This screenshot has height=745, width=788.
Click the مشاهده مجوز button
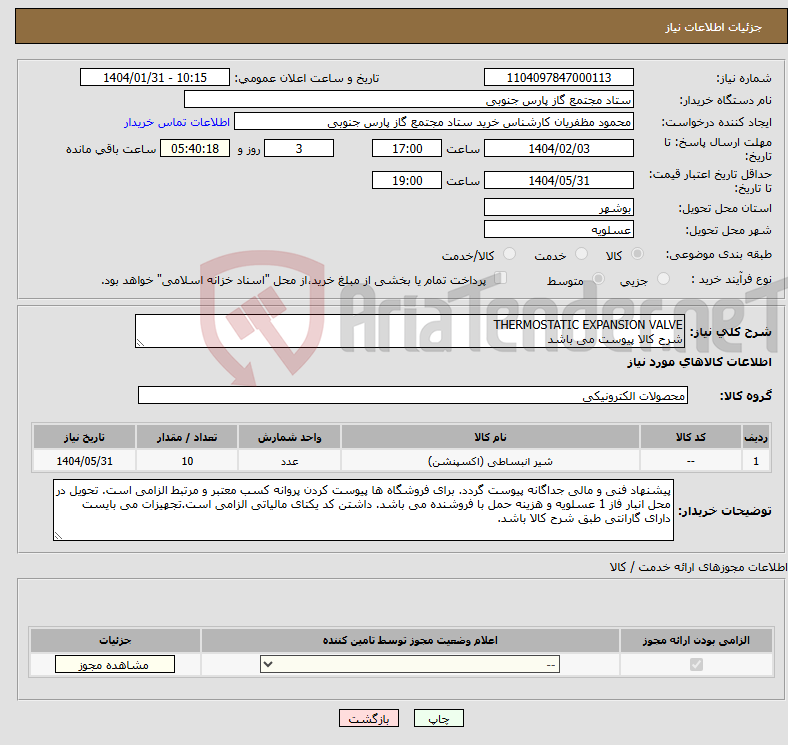click(x=115, y=665)
